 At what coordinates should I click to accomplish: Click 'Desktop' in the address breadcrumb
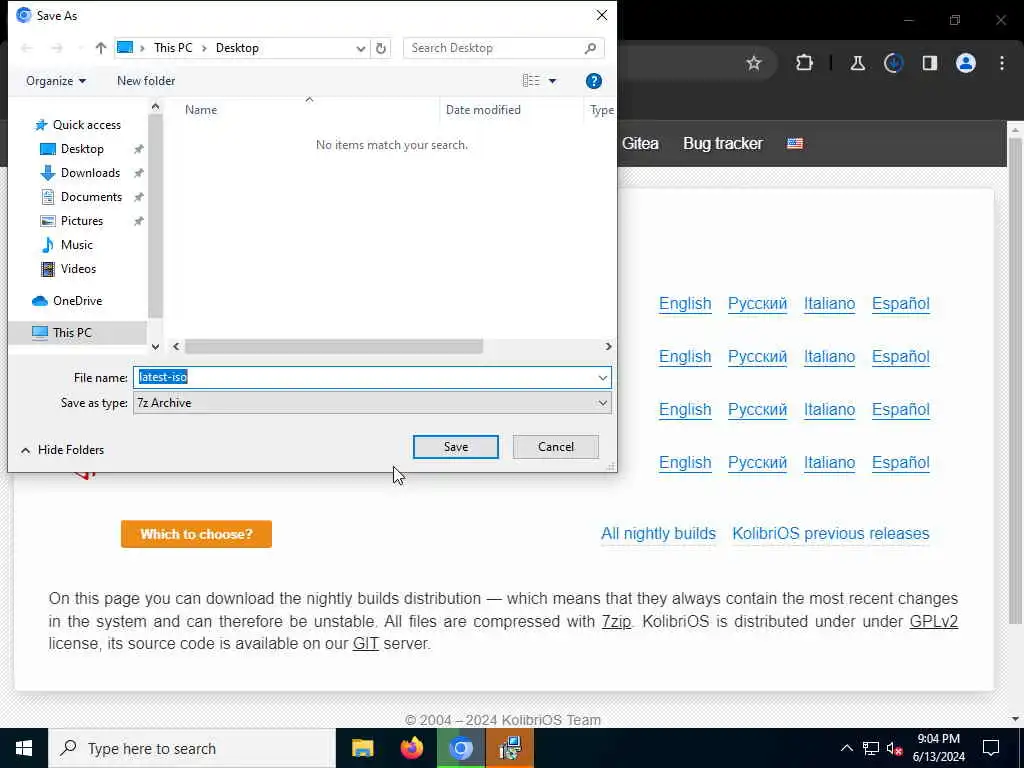(237, 48)
